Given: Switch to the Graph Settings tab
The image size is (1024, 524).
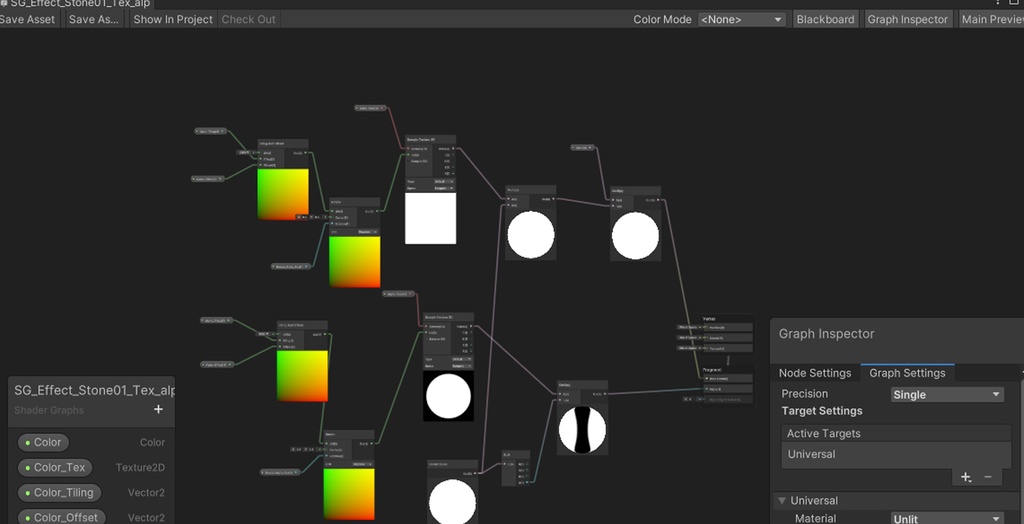Looking at the screenshot, I should [907, 373].
